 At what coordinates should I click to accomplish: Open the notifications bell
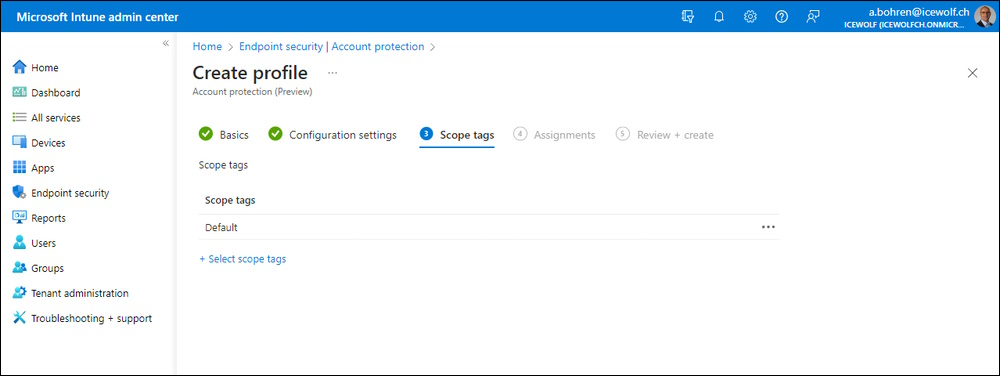[719, 17]
